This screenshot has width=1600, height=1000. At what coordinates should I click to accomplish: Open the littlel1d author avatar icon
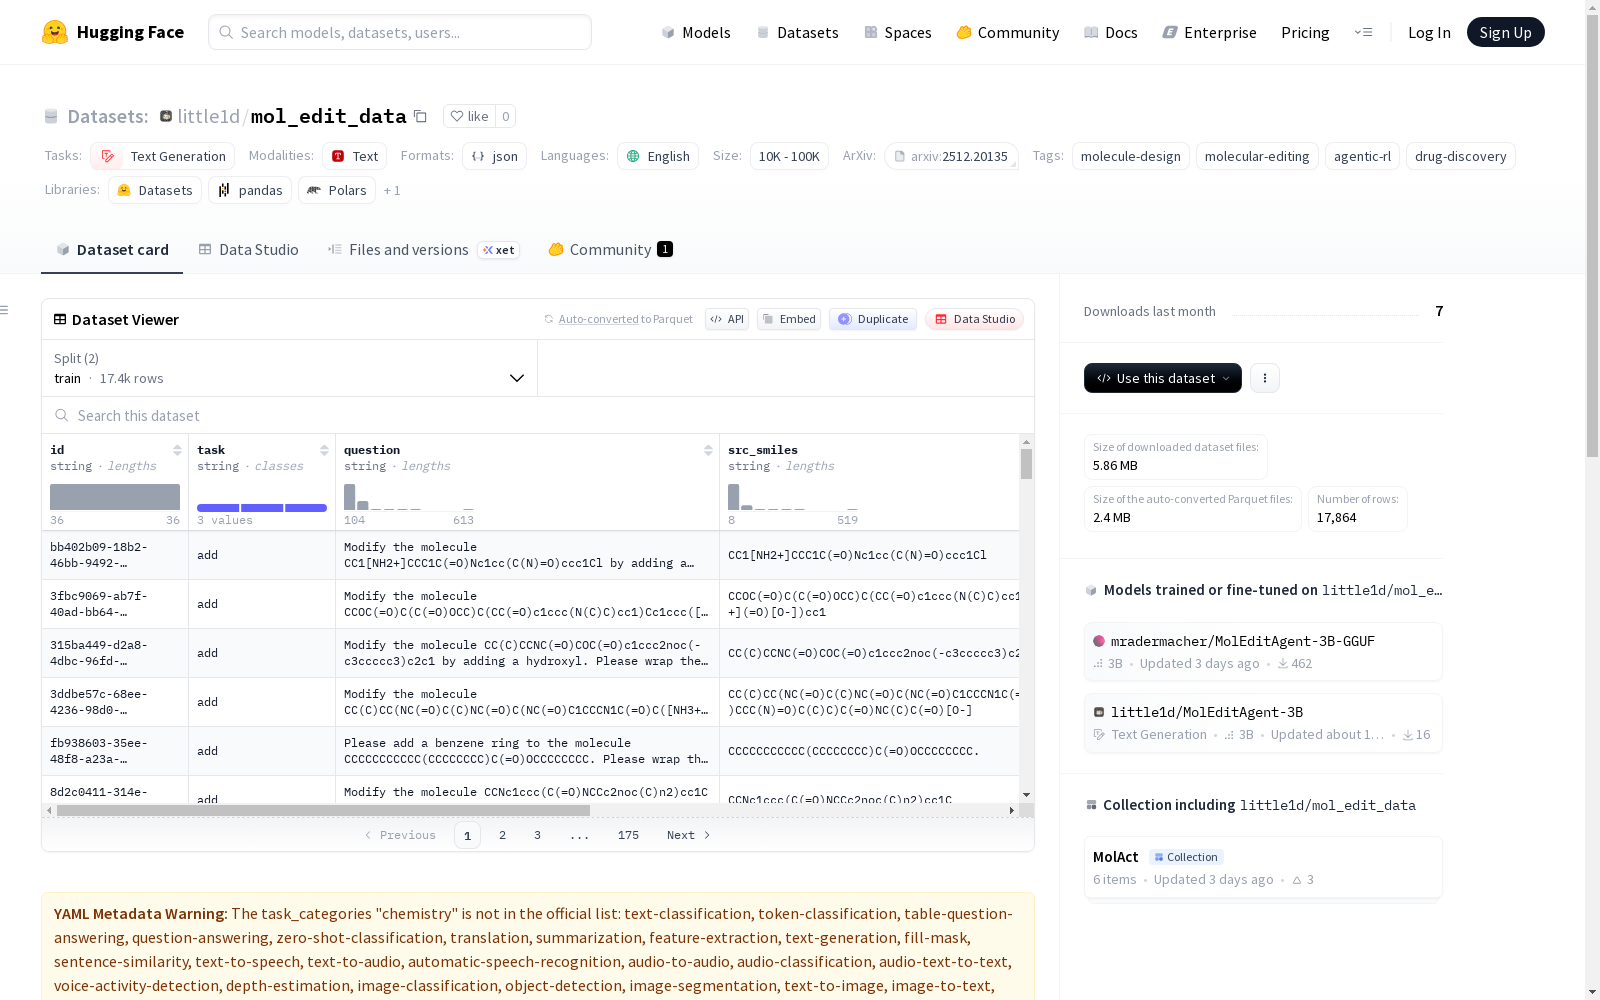coord(166,116)
